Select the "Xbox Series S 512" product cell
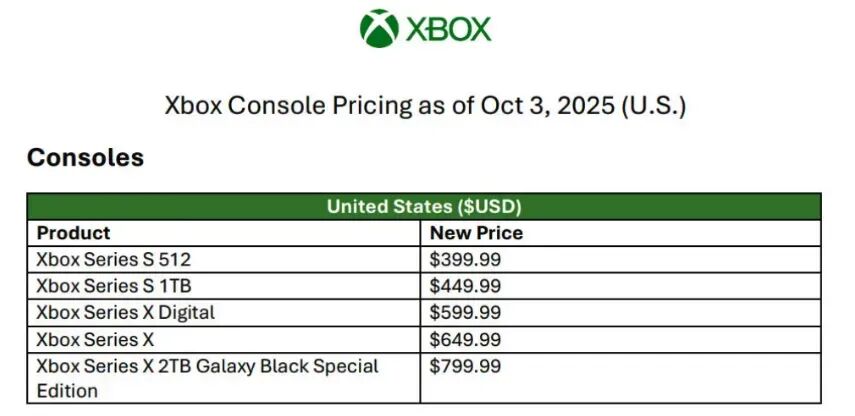Image resolution: width=855 pixels, height=416 pixels. pyautogui.click(x=113, y=260)
